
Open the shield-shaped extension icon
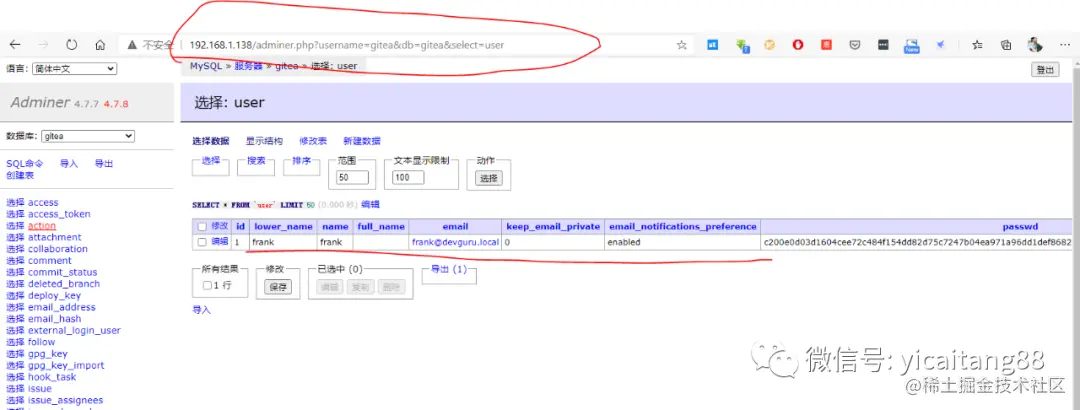pos(855,45)
